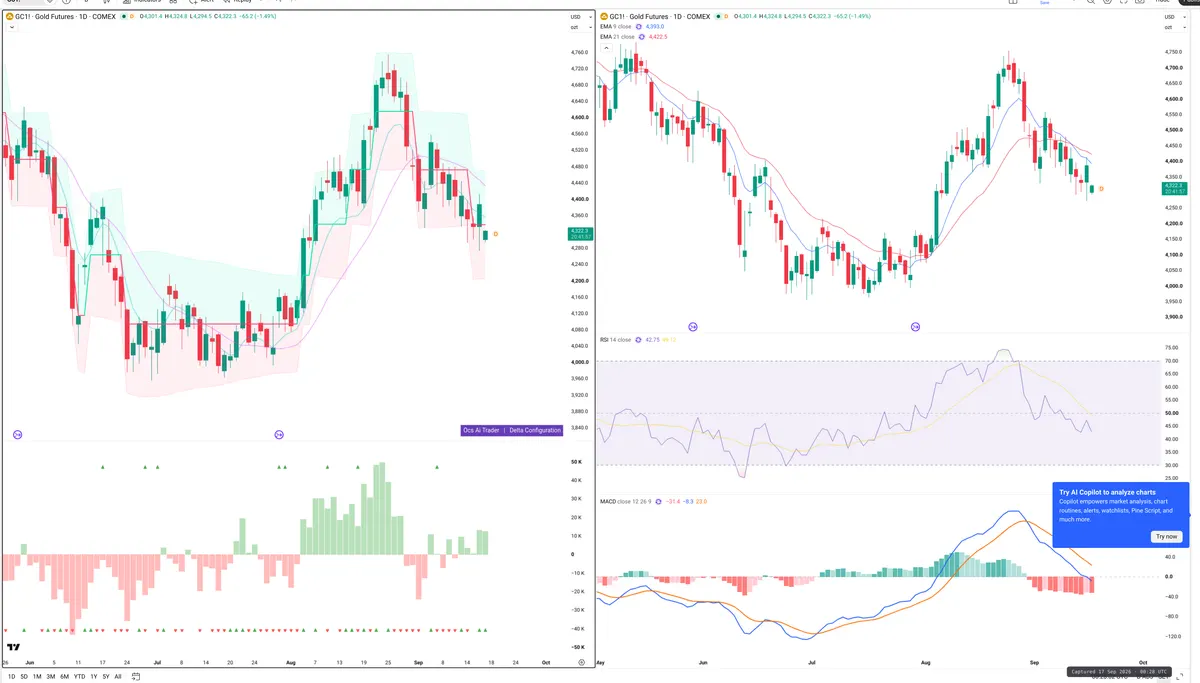This screenshot has height=683, width=1200.
Task: Open purple event marker near June in left chart
Action: point(17,434)
